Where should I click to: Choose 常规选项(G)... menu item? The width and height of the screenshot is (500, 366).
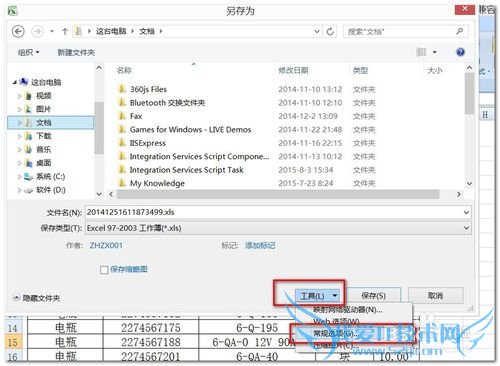click(x=336, y=334)
